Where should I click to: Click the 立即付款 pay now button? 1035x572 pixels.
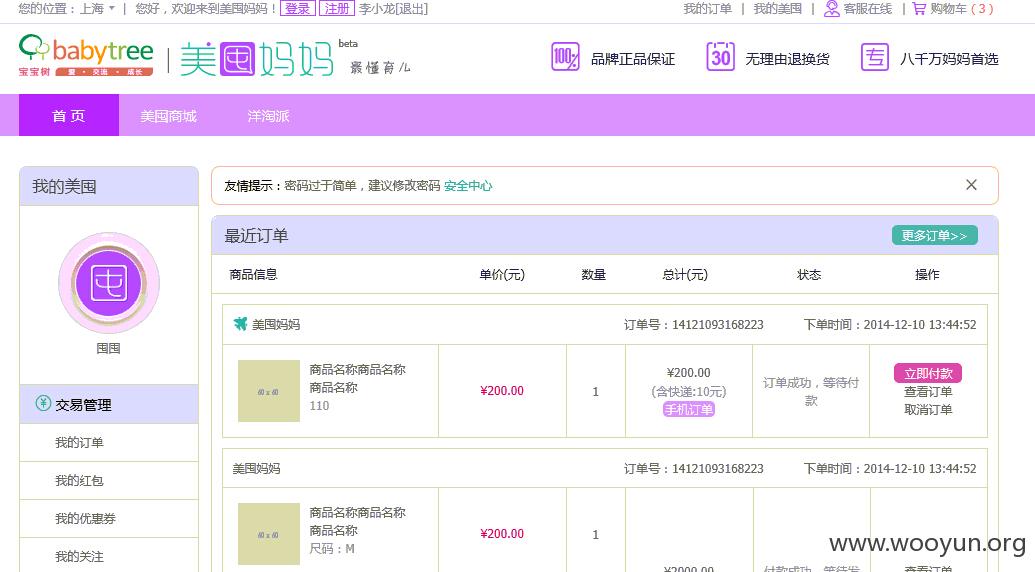click(x=928, y=373)
